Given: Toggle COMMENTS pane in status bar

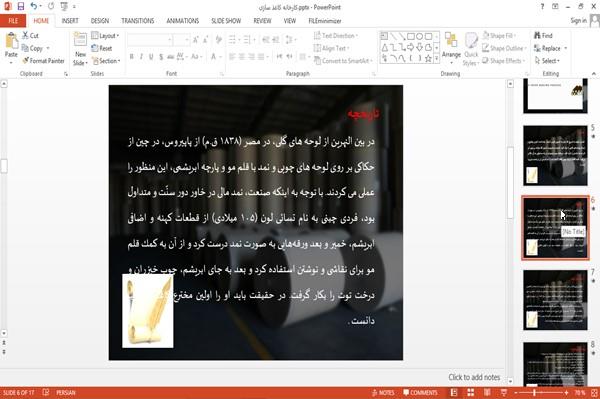Looking at the screenshot, I should point(420,393).
